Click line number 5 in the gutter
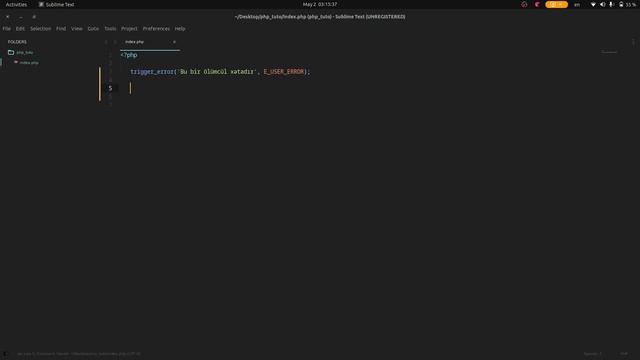Screen dimensions: 640x360 110,88
